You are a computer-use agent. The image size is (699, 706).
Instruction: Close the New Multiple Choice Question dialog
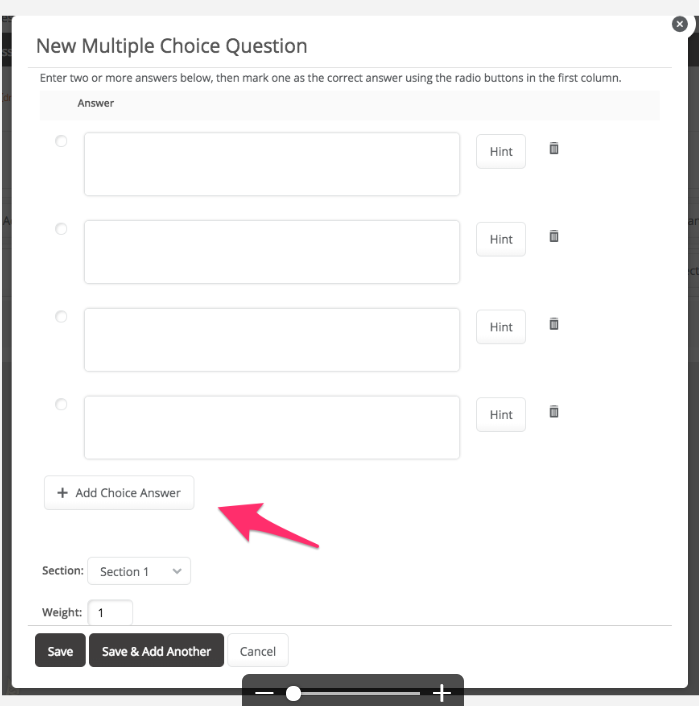click(x=680, y=24)
